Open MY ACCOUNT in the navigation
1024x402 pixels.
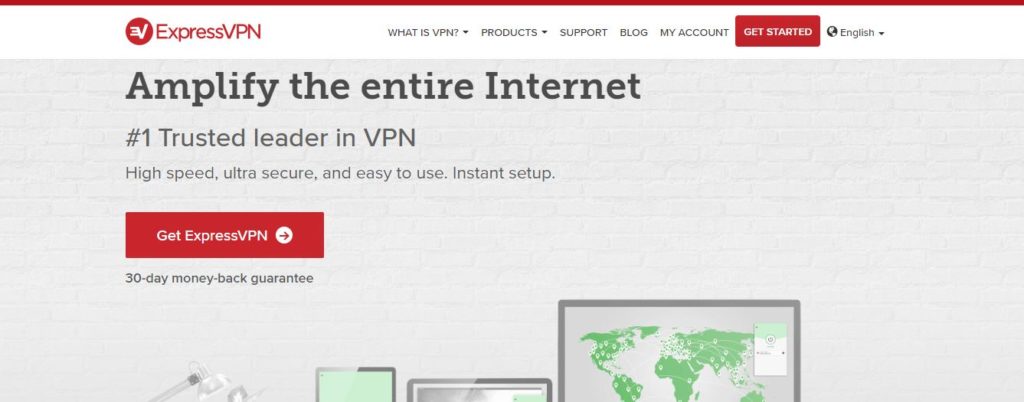[x=694, y=33]
